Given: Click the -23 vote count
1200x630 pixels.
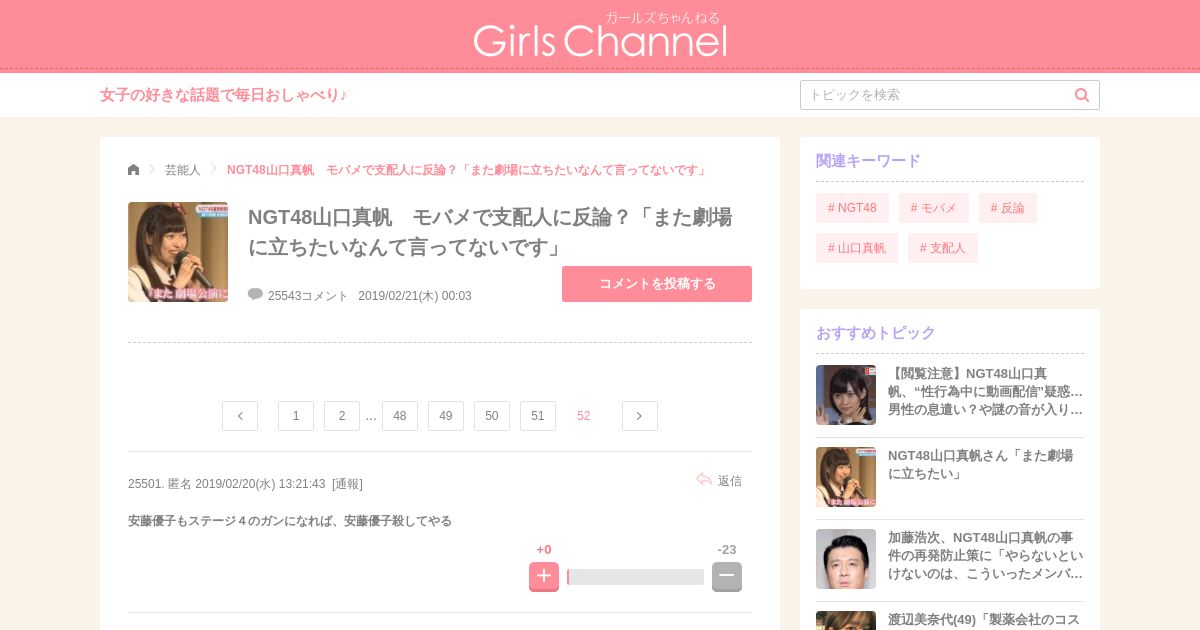Looking at the screenshot, I should pos(727,550).
